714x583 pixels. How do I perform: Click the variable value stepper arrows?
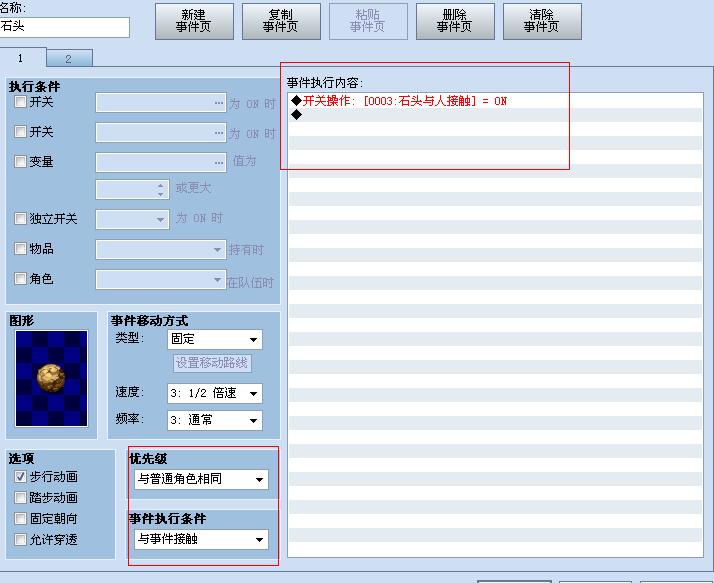coord(160,190)
